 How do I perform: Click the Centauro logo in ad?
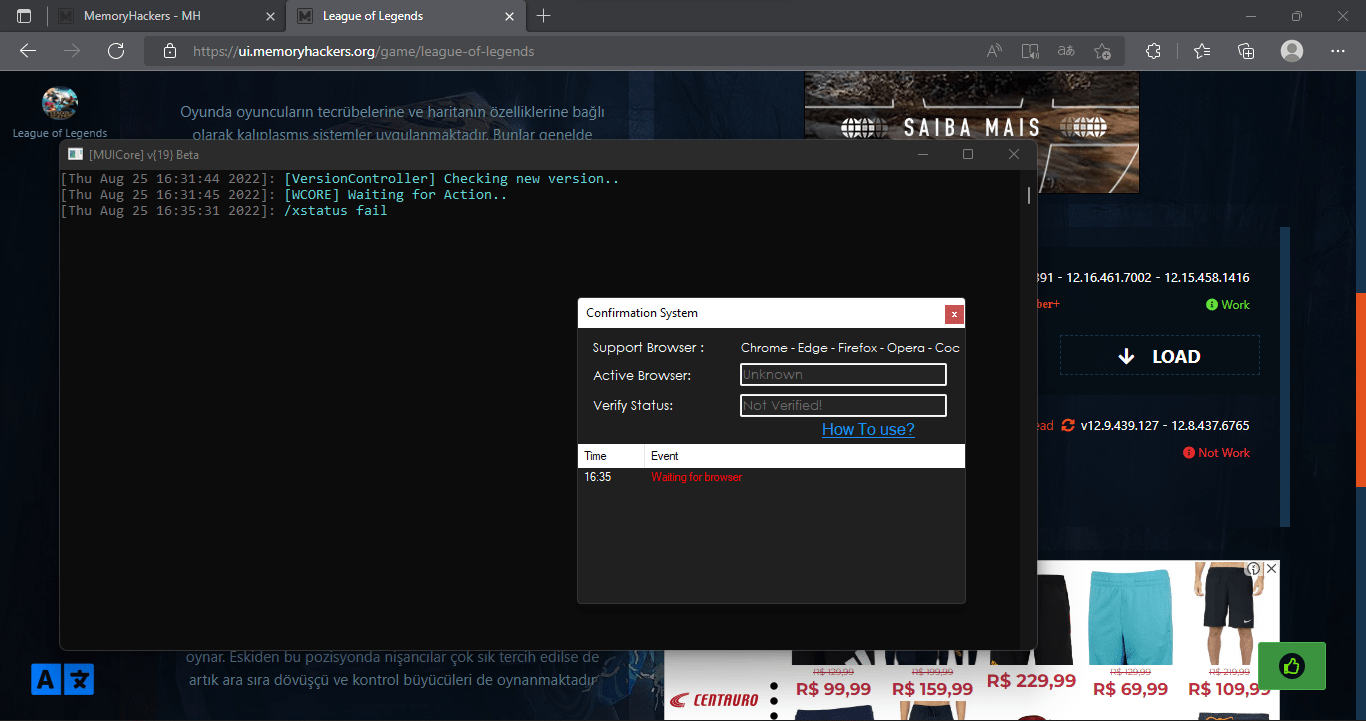(x=713, y=699)
